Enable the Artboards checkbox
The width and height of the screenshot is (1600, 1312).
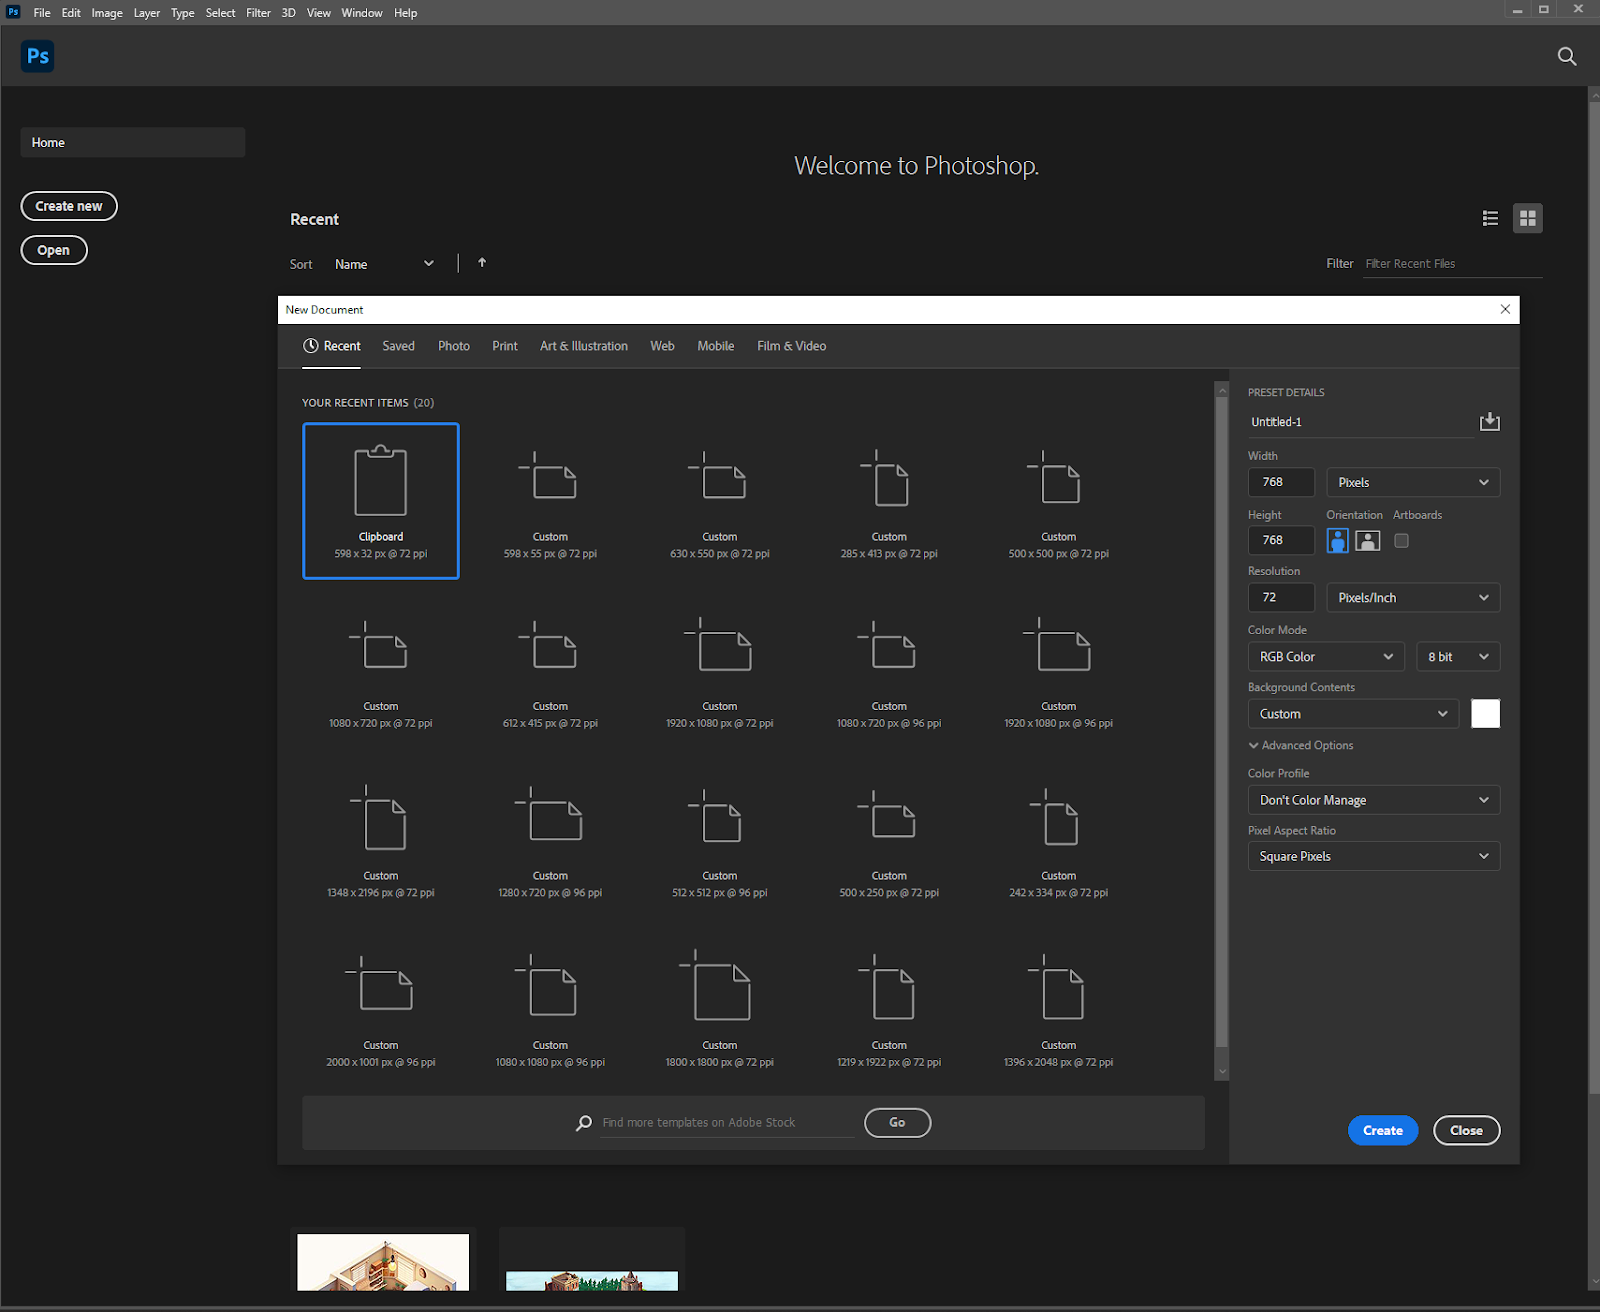[1401, 540]
